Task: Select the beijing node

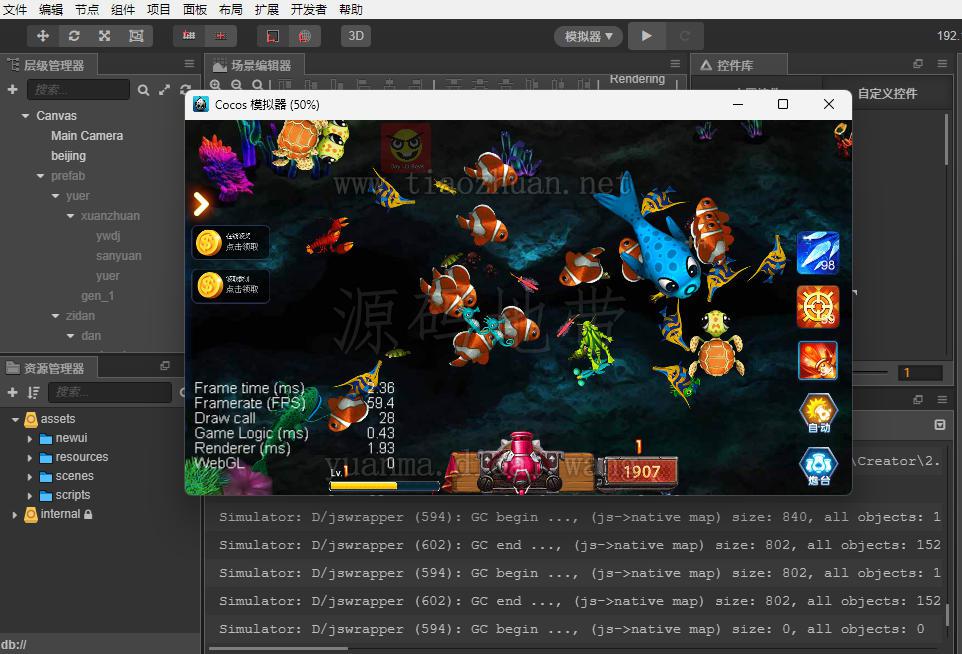Action: pyautogui.click(x=69, y=156)
